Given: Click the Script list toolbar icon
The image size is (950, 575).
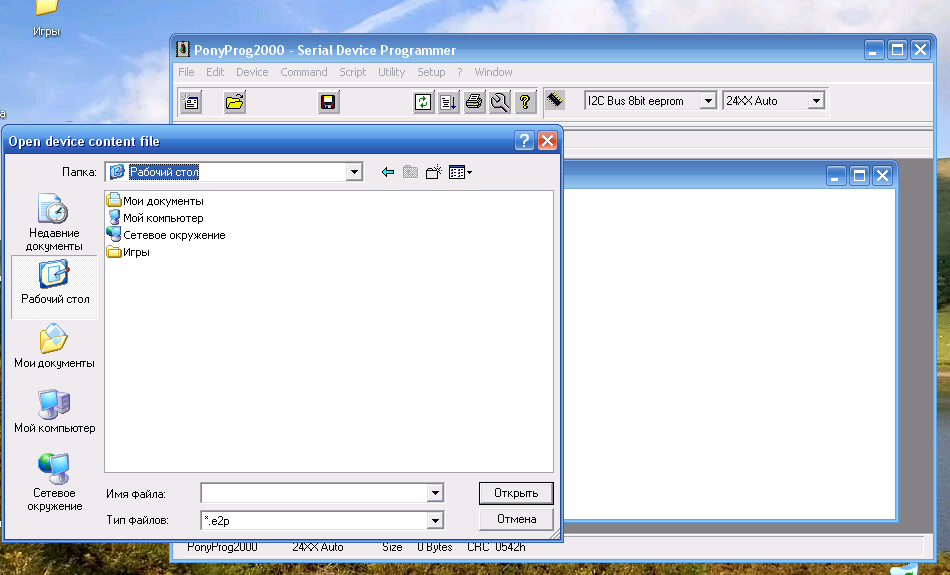Looking at the screenshot, I should (448, 101).
